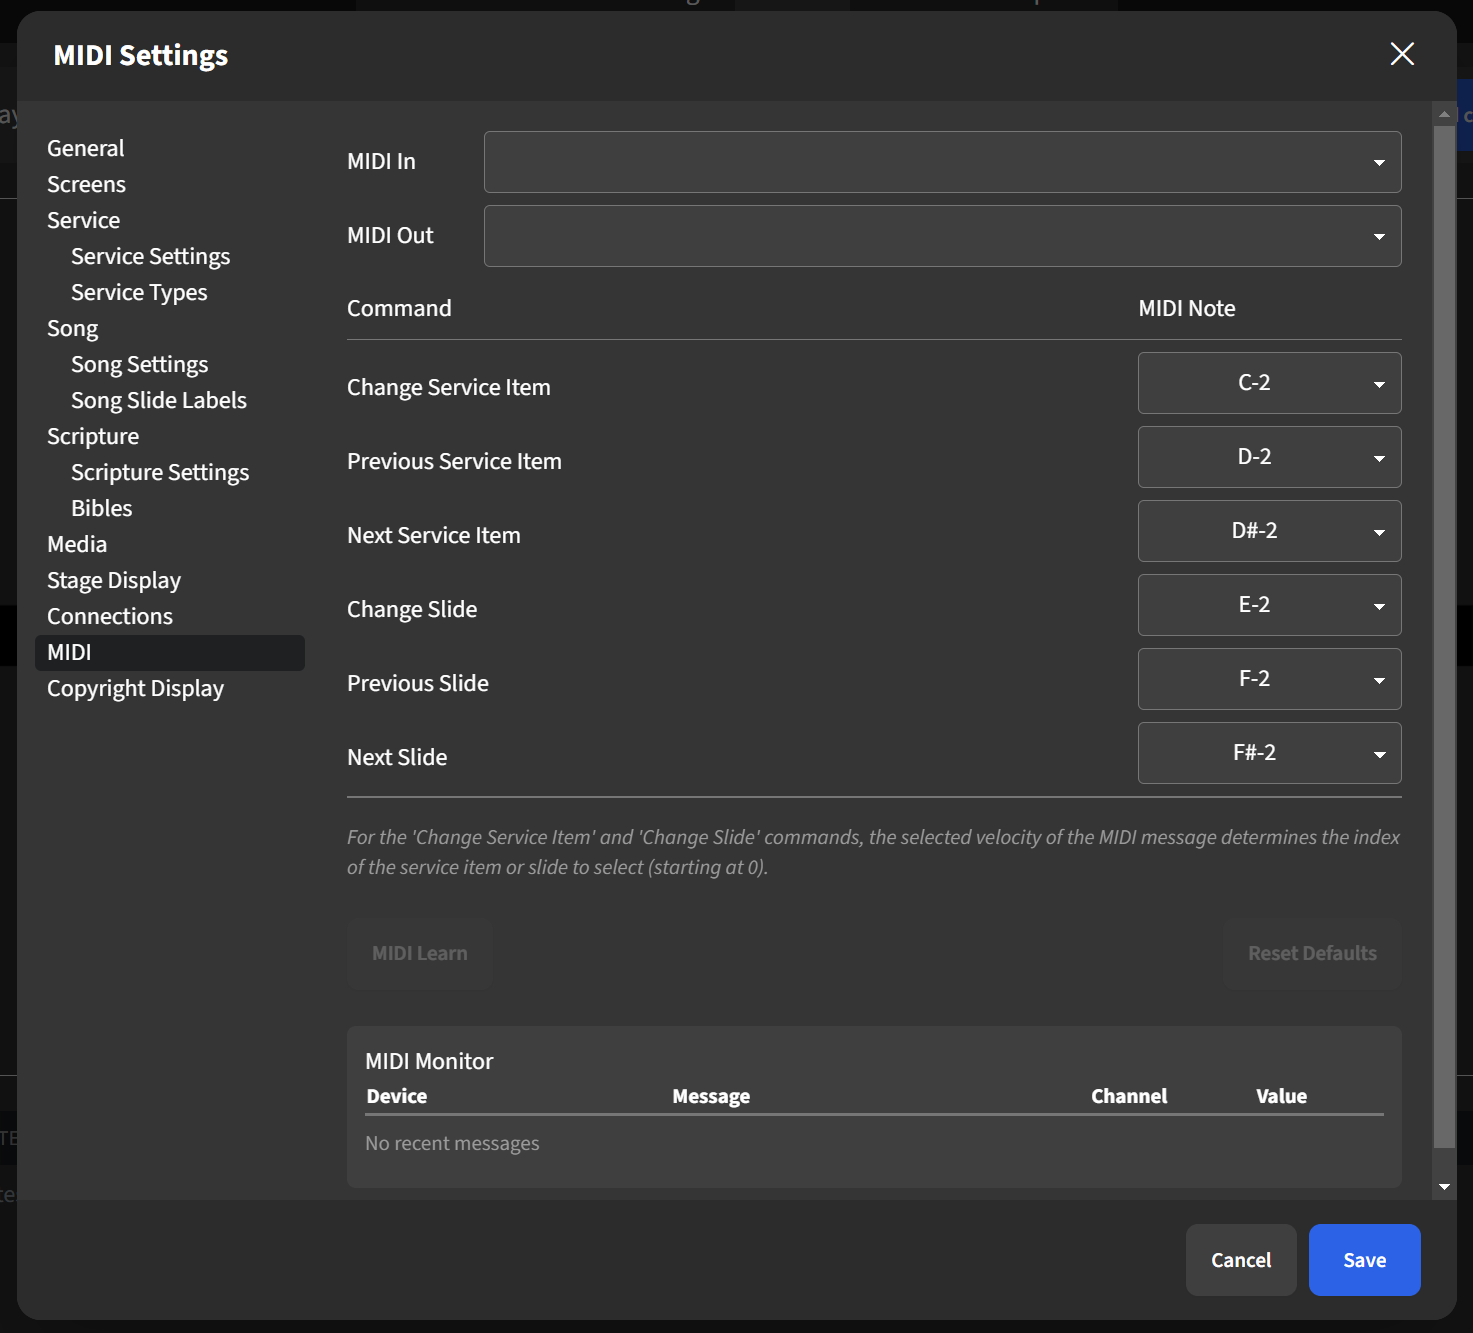Change the Change Service Item note from C-2
Screen dimensions: 1473x1333
click(1268, 383)
